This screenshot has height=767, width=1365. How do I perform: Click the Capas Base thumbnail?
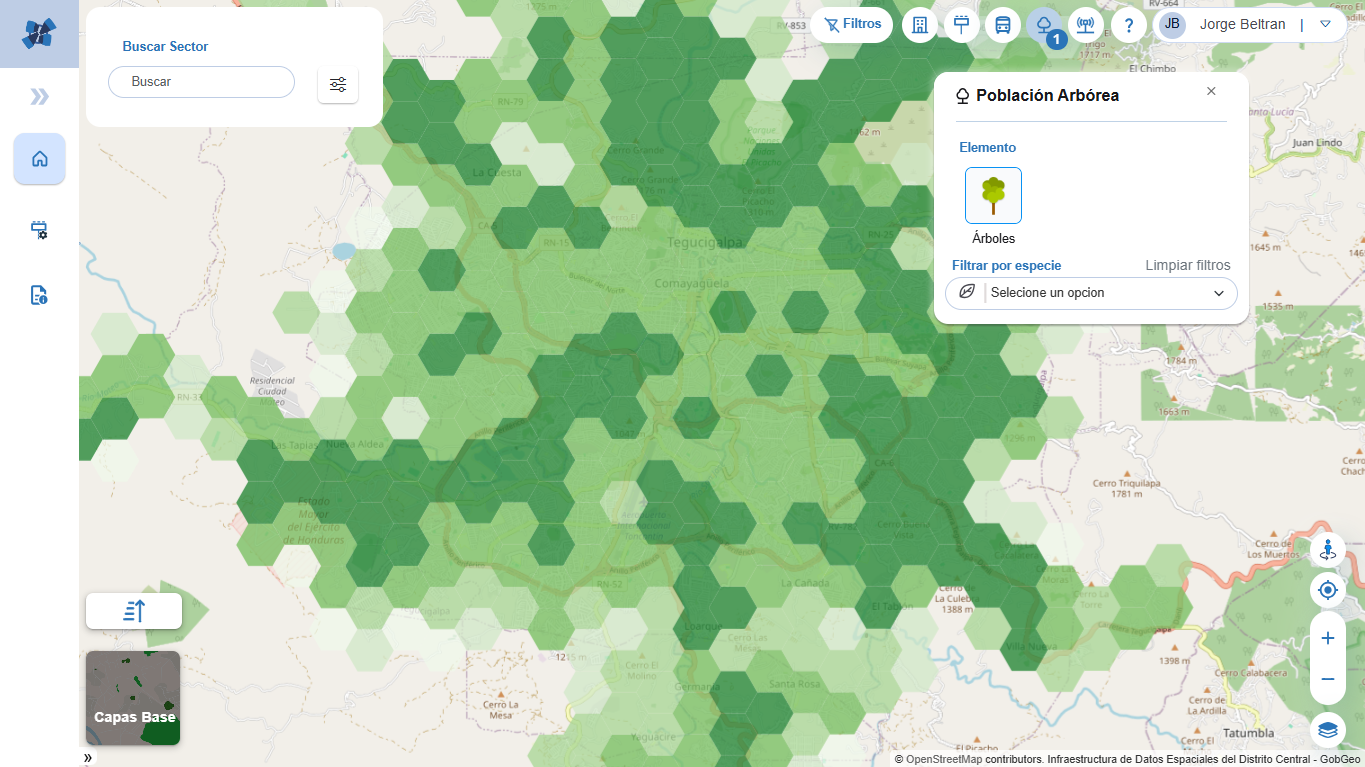pyautogui.click(x=133, y=698)
